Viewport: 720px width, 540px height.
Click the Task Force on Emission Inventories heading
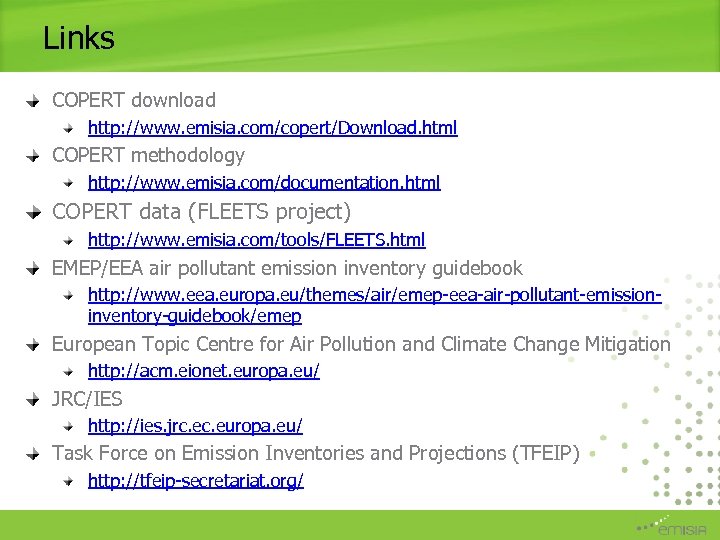[x=315, y=453]
